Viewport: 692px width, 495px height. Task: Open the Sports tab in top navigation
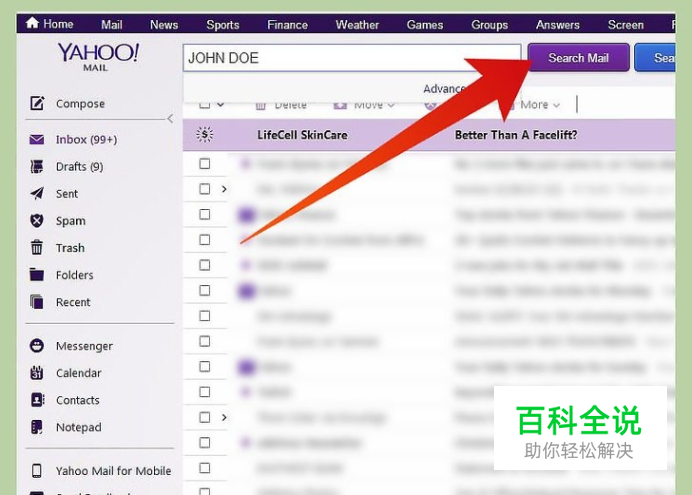click(x=222, y=25)
